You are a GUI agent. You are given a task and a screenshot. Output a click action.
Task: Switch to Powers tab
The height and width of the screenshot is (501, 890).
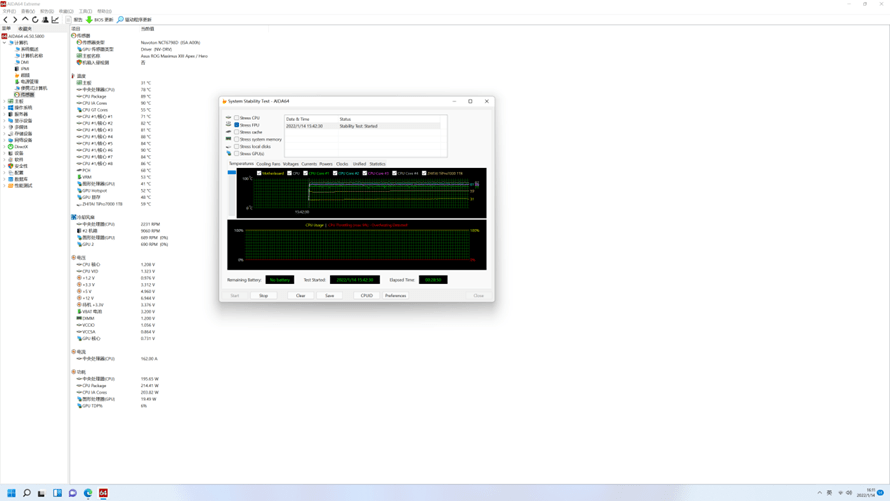pos(326,164)
